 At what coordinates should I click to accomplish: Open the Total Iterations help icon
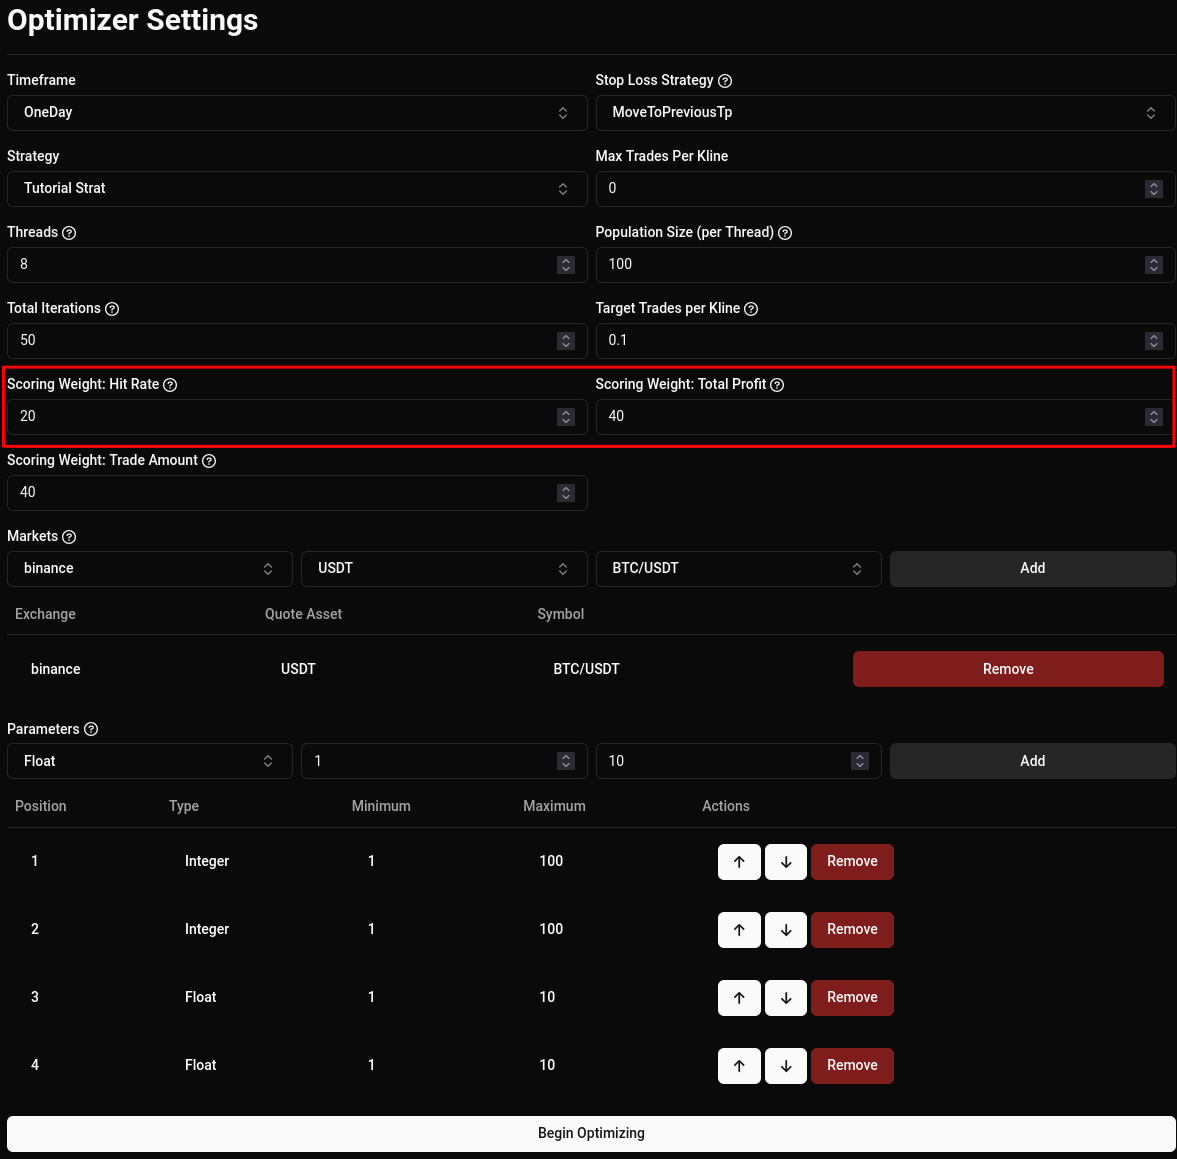(x=111, y=308)
